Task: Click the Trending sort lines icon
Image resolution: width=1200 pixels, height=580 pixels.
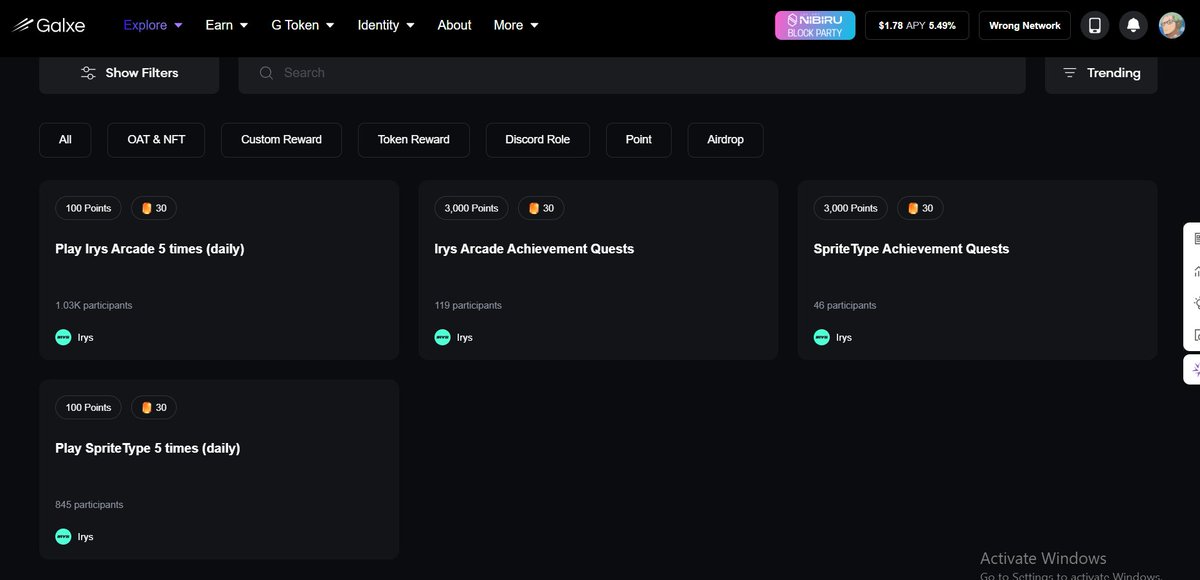Action: point(1070,73)
